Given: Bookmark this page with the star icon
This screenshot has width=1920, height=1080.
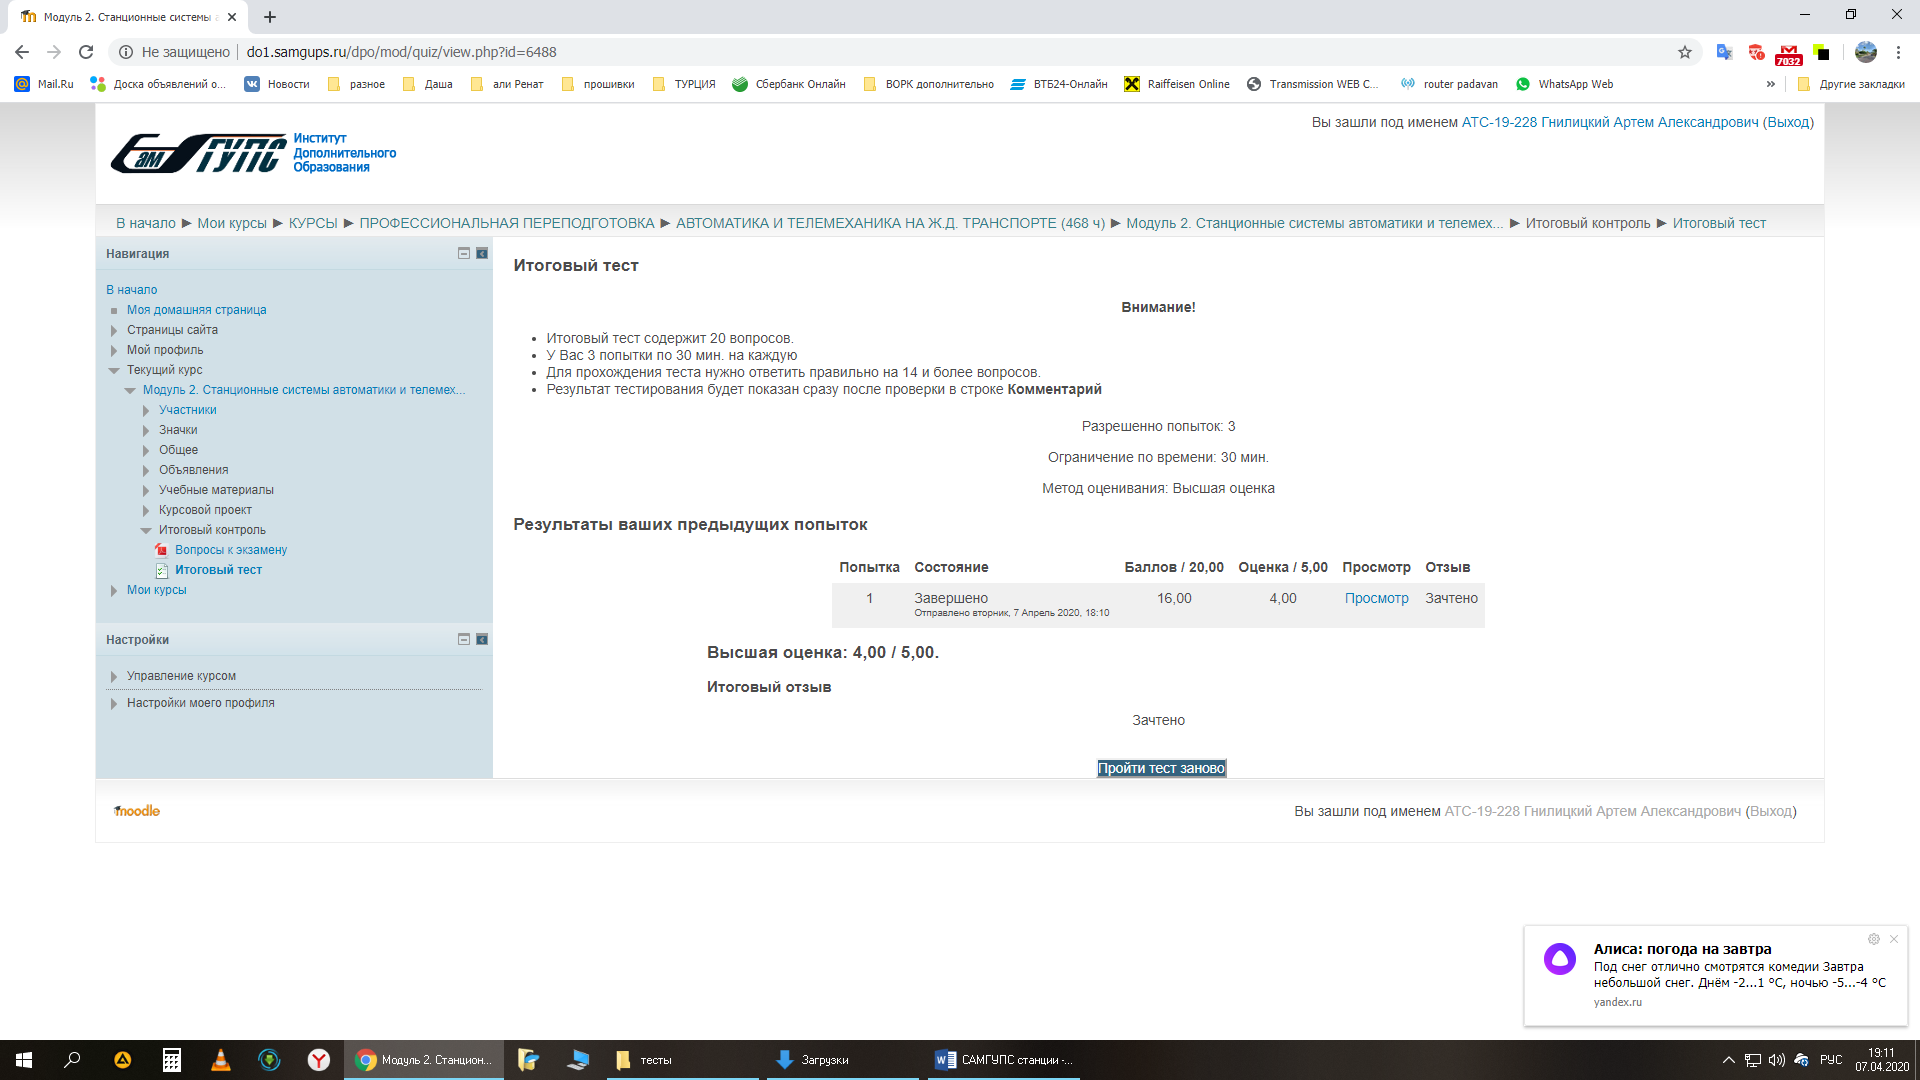Looking at the screenshot, I should pos(1685,52).
